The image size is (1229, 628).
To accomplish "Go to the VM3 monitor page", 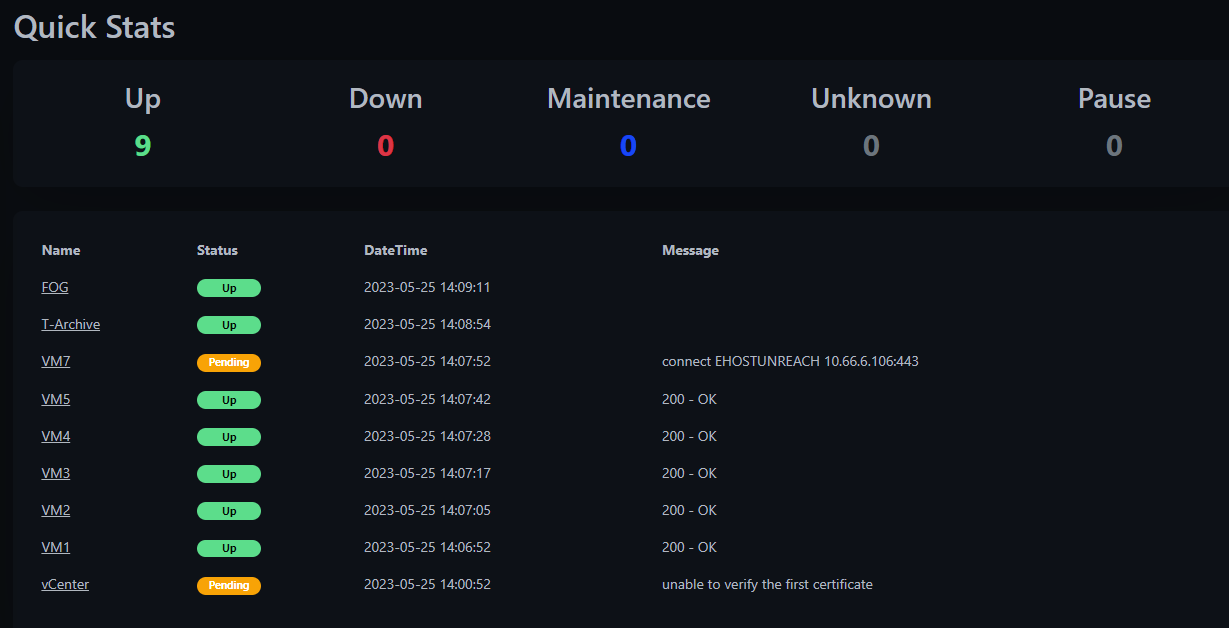I will [56, 474].
